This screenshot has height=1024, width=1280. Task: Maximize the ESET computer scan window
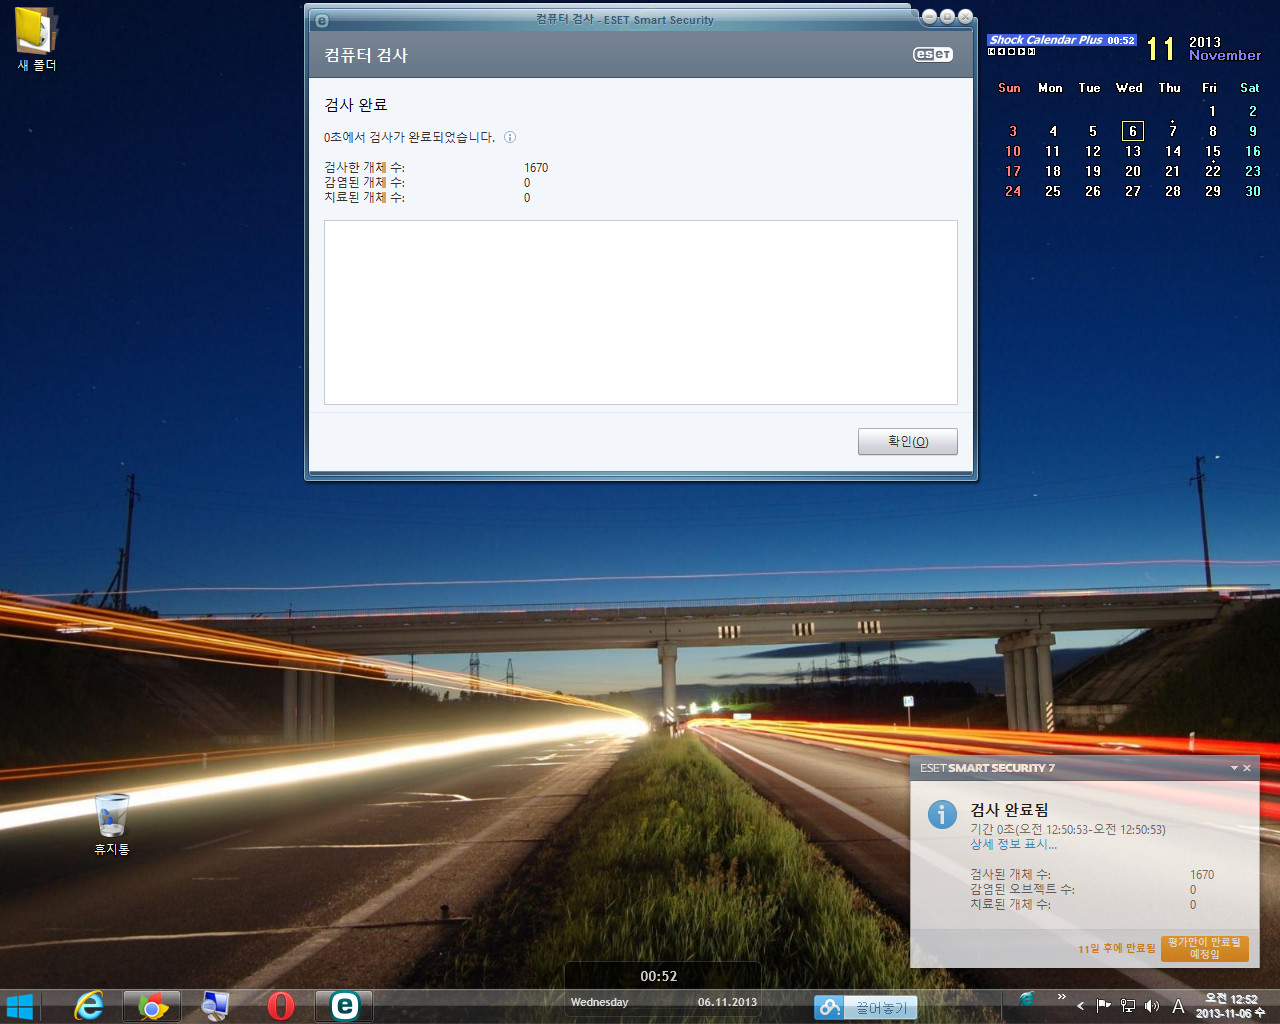(x=947, y=16)
